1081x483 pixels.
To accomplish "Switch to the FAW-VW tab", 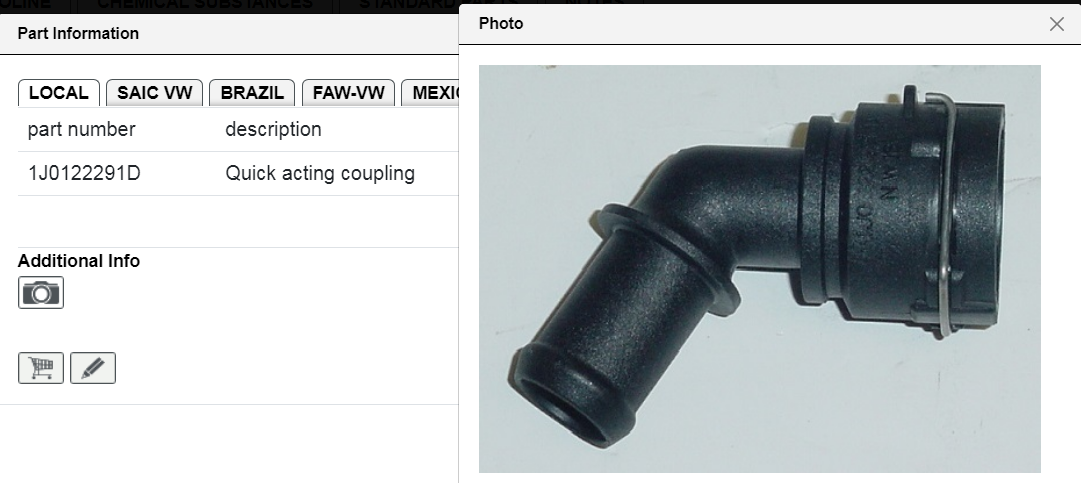I will (x=348, y=93).
